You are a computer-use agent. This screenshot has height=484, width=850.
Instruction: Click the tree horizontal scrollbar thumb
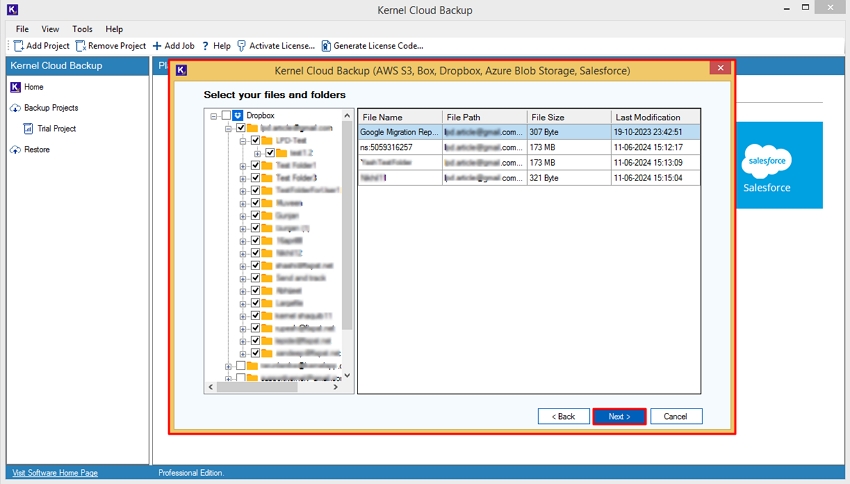click(257, 387)
